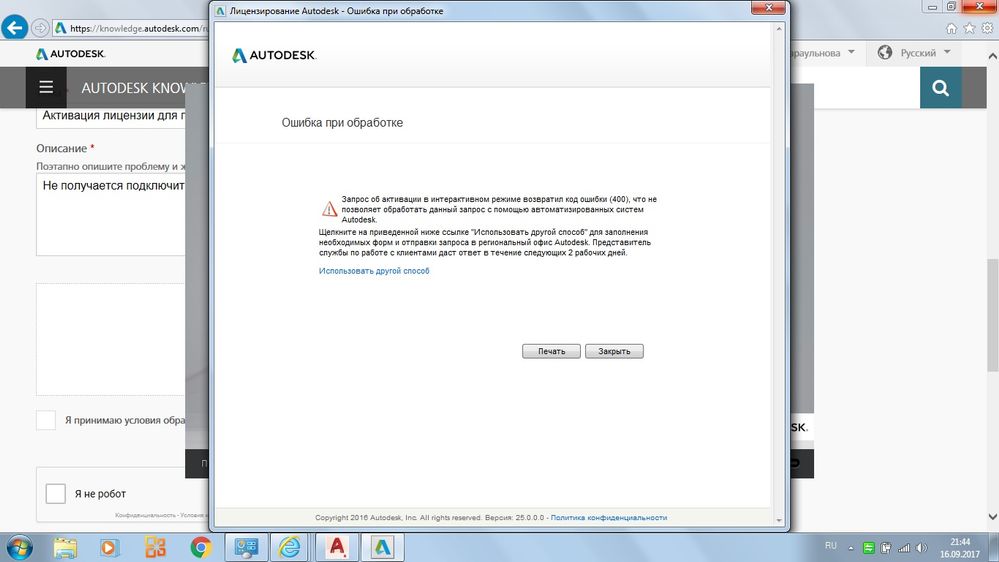Open the red AutoCAD taskbar icon

tap(336, 547)
